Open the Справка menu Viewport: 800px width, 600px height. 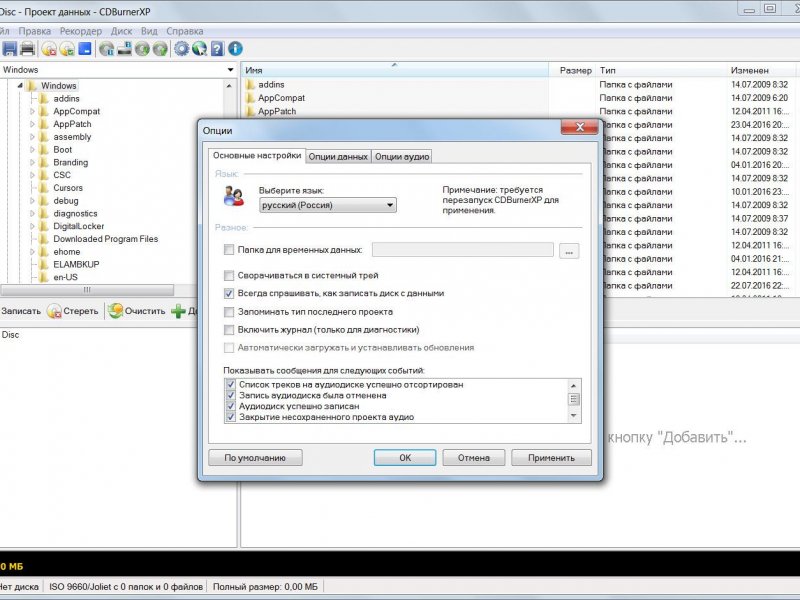185,31
